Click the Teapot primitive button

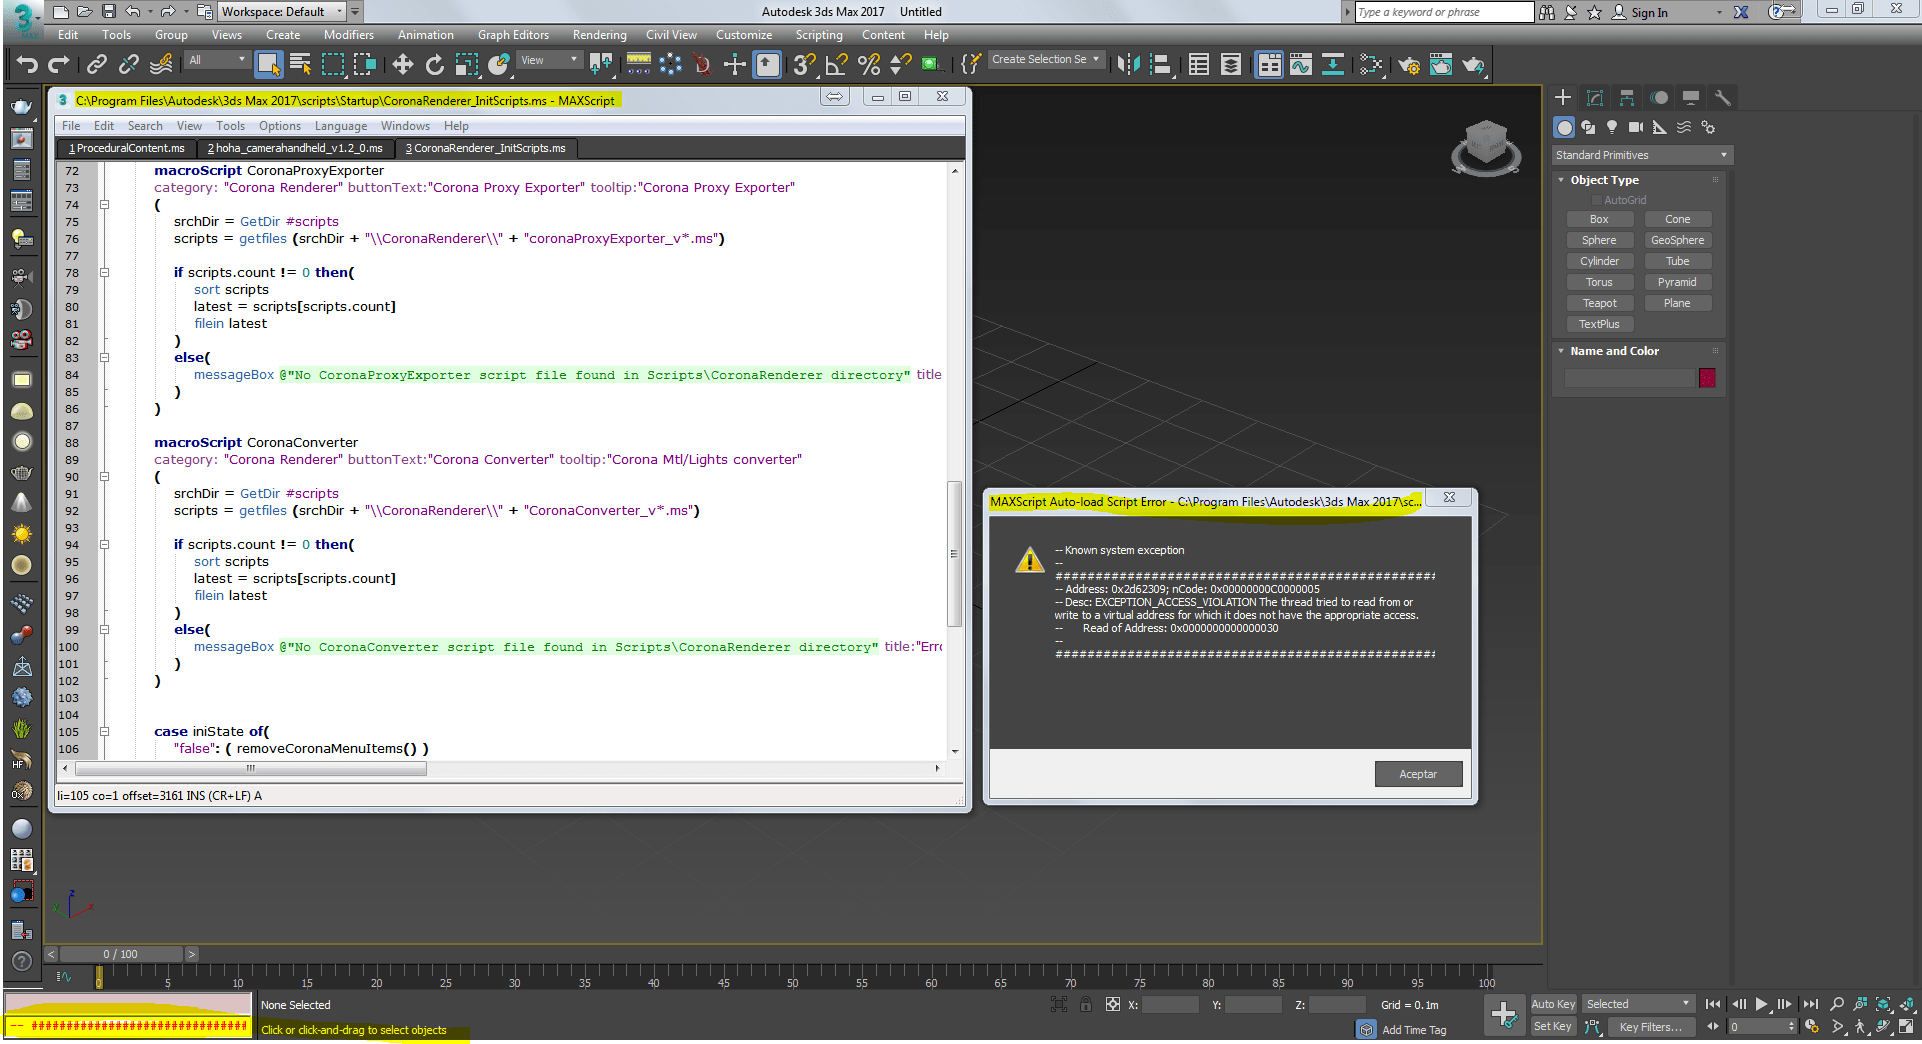tap(1598, 303)
